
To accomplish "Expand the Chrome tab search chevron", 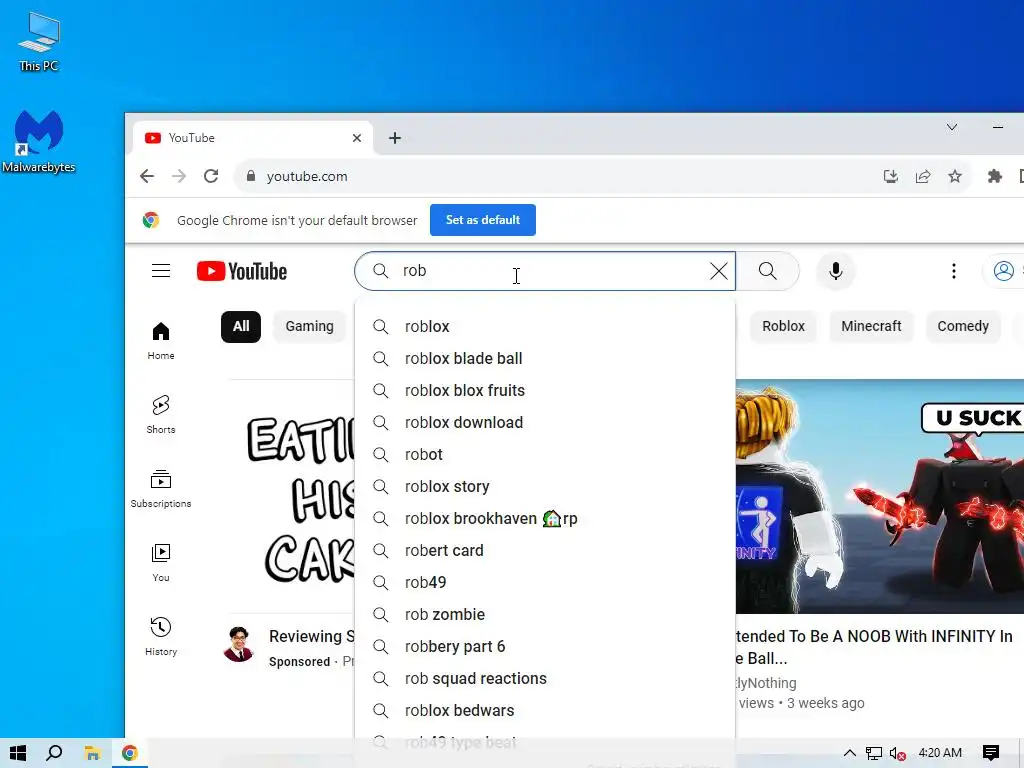I will tap(952, 127).
